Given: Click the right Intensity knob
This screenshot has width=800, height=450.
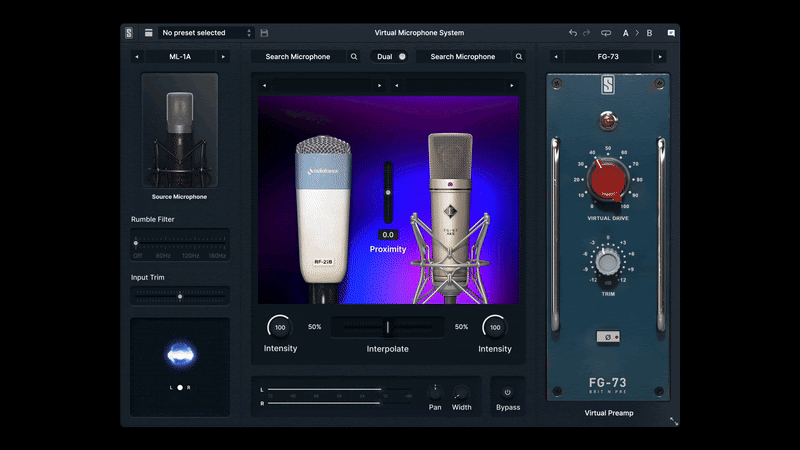Looking at the screenshot, I should pyautogui.click(x=495, y=328).
